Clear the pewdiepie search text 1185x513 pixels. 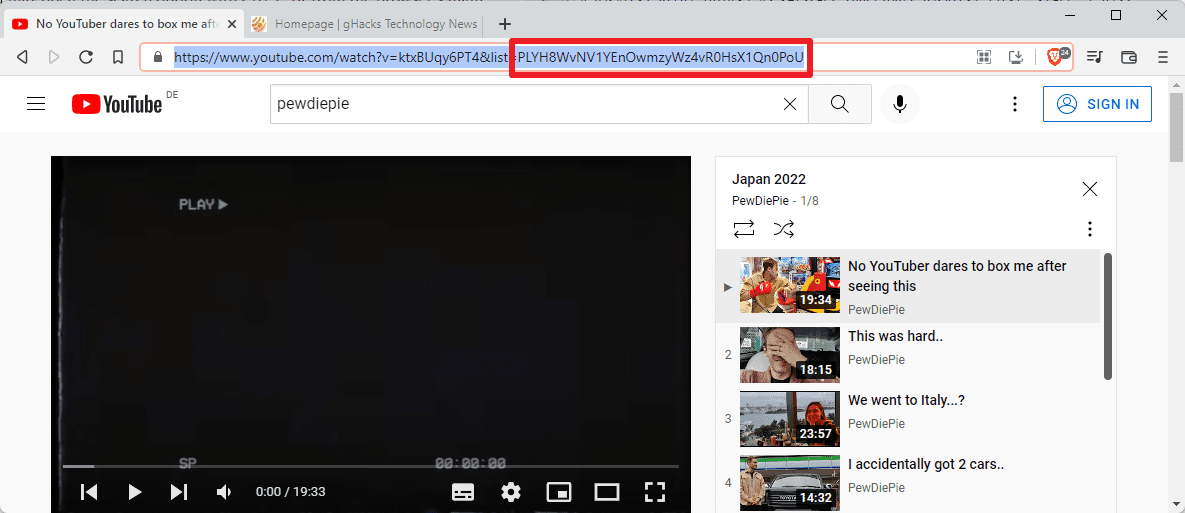point(789,104)
